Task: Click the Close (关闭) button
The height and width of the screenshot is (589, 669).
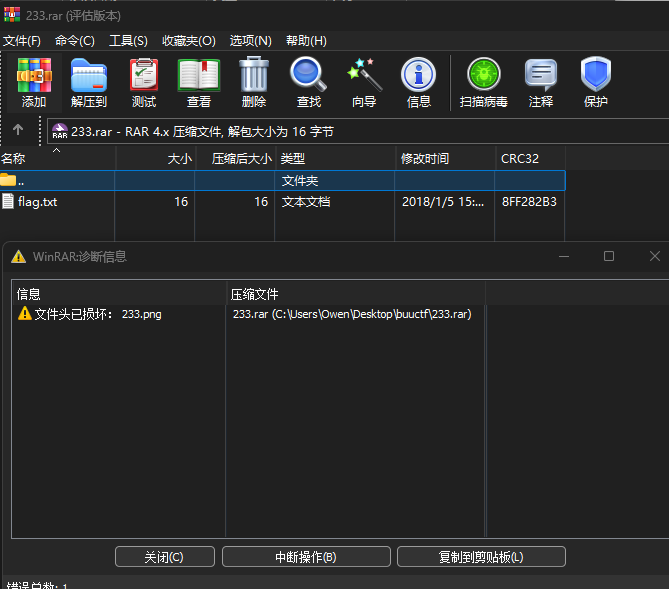Action: (165, 557)
